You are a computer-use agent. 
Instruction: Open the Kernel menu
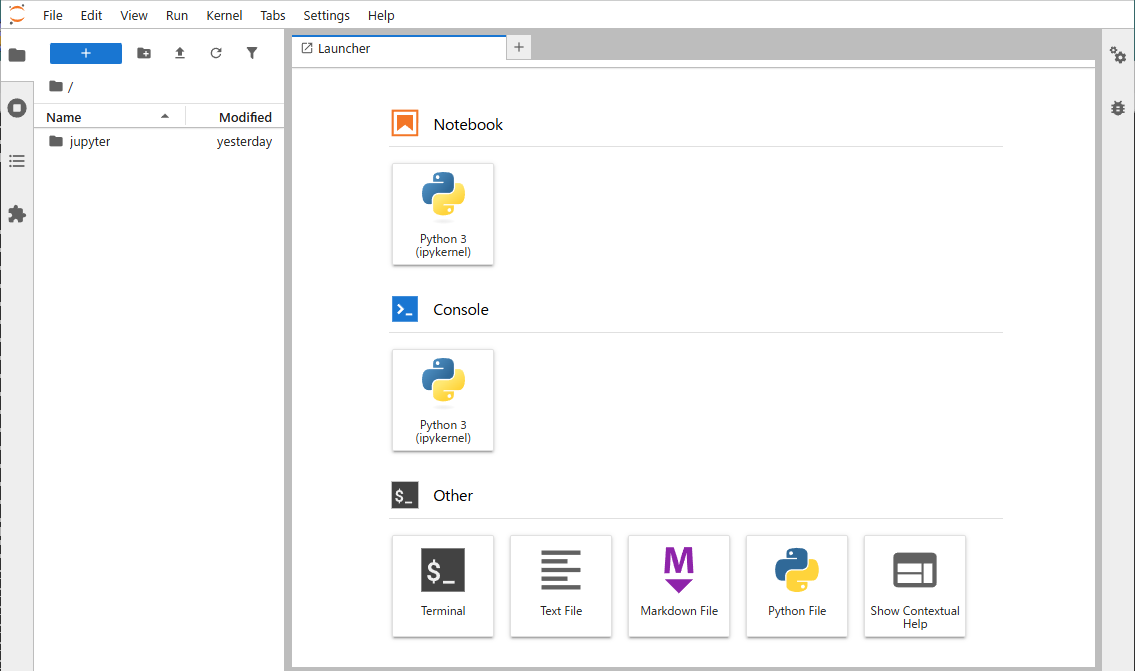(224, 15)
